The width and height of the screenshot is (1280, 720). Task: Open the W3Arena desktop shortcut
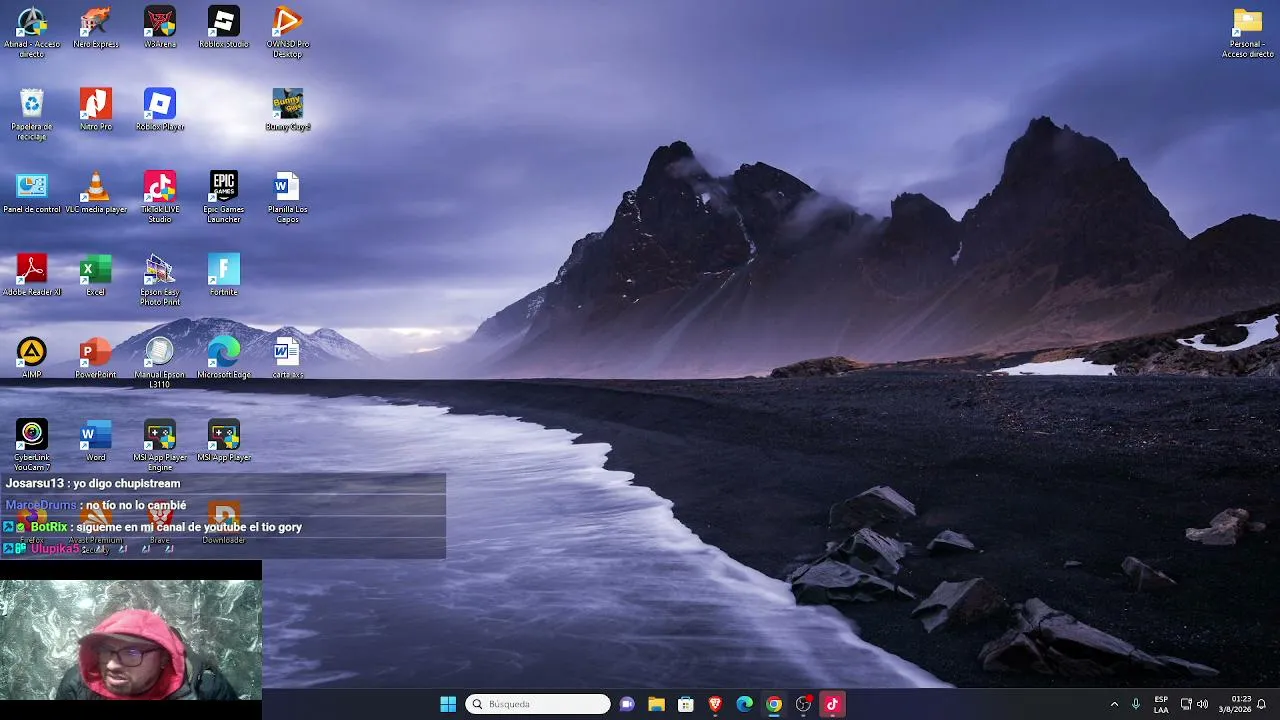click(x=160, y=27)
